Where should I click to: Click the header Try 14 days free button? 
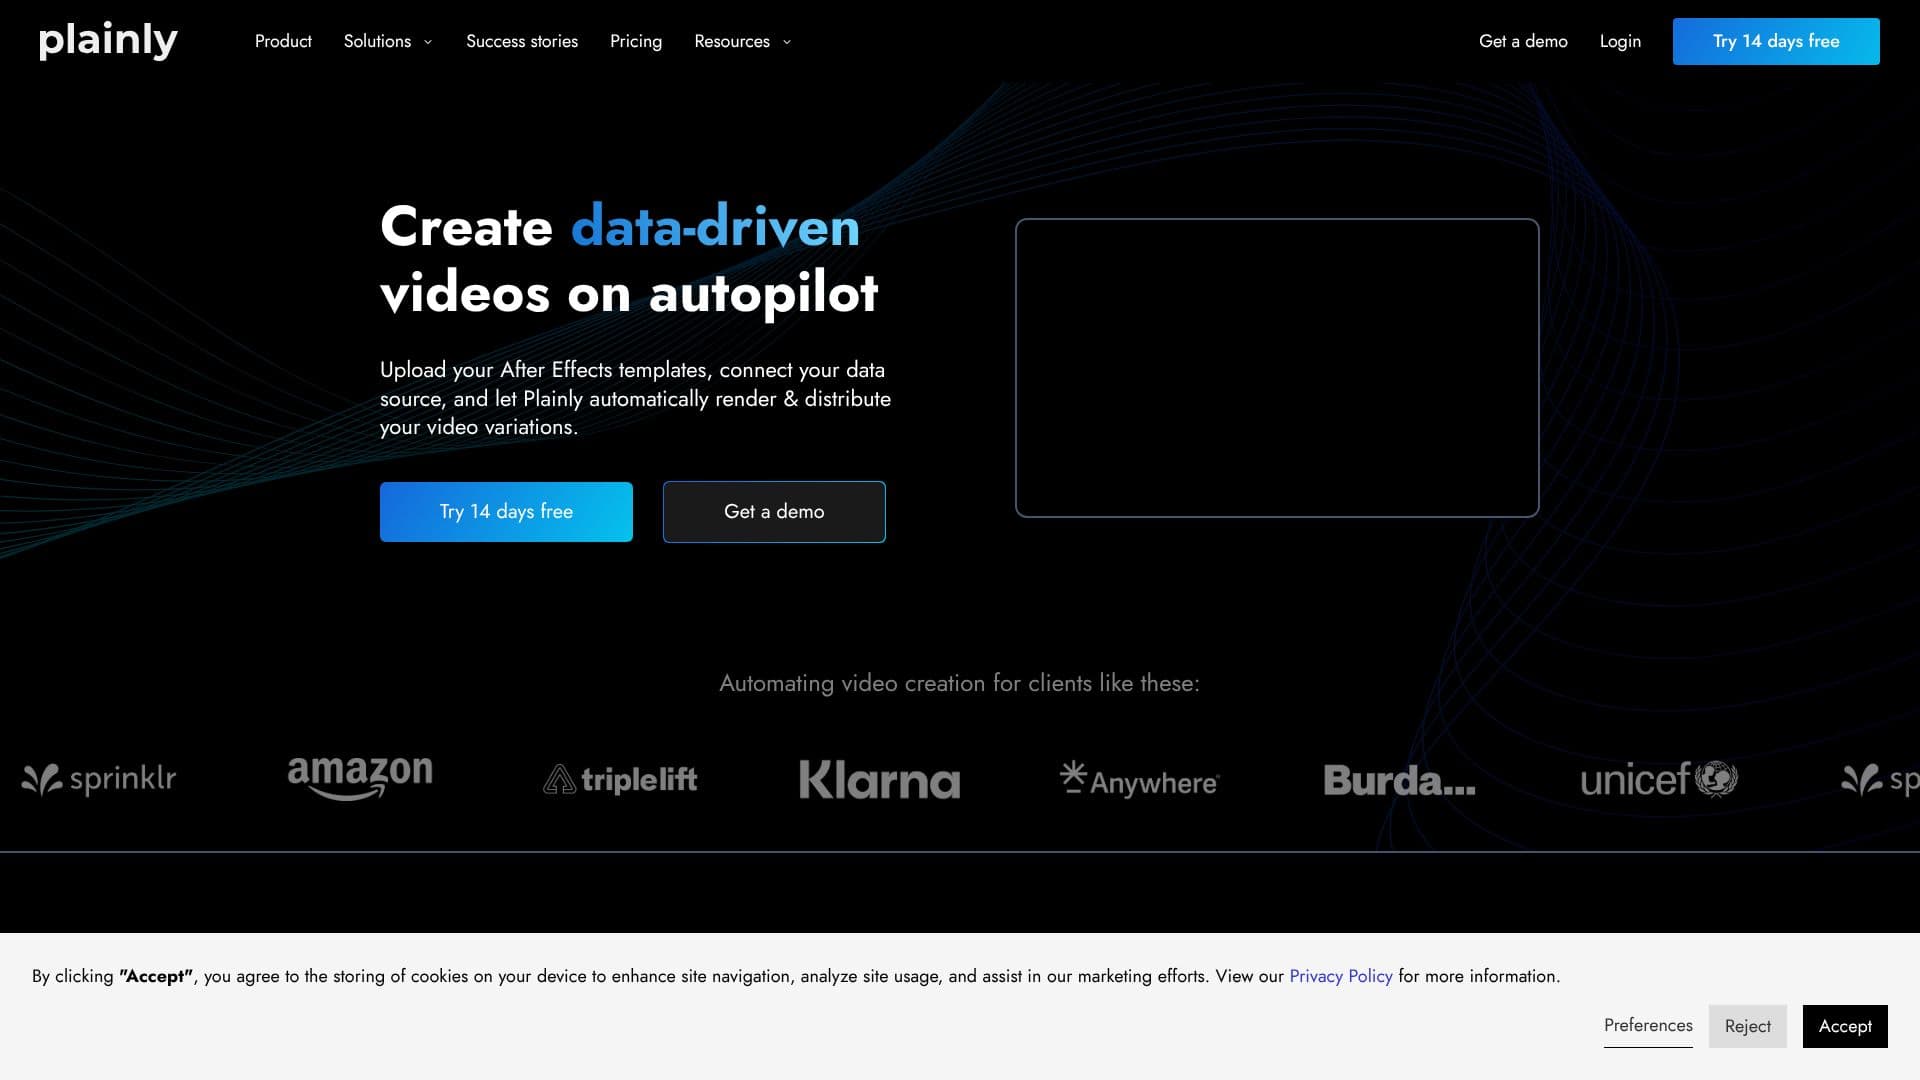(x=1776, y=41)
